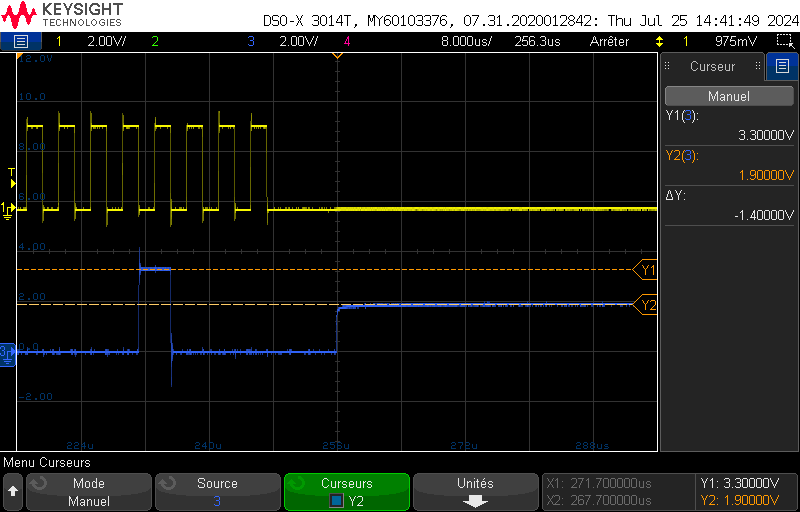Open the sidebar panel list icon

click(782, 66)
